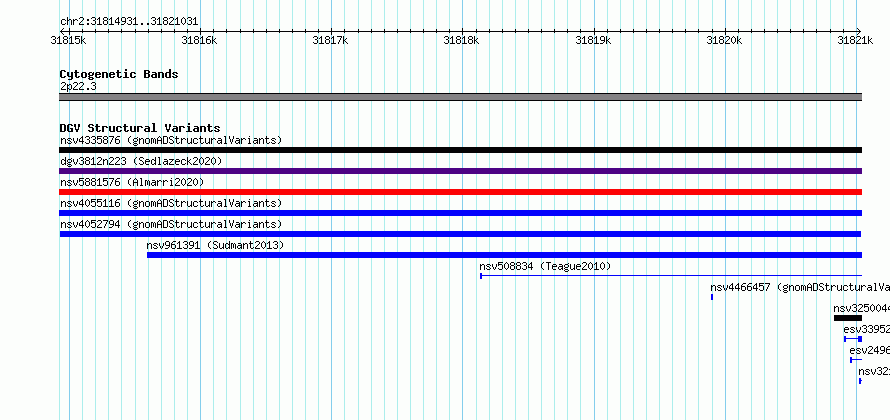Select the purple dgv3812n223 variant bar

460,171
